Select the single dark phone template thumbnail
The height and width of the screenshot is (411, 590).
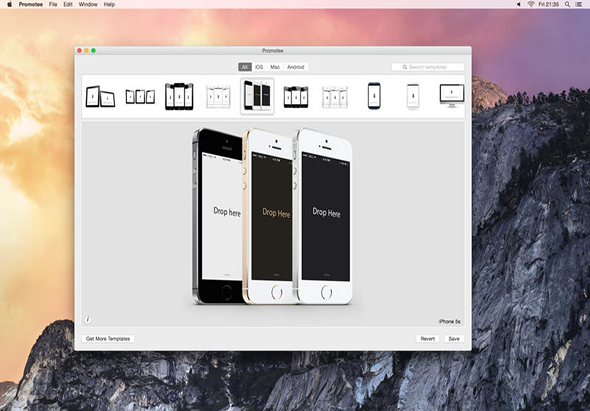click(x=374, y=96)
